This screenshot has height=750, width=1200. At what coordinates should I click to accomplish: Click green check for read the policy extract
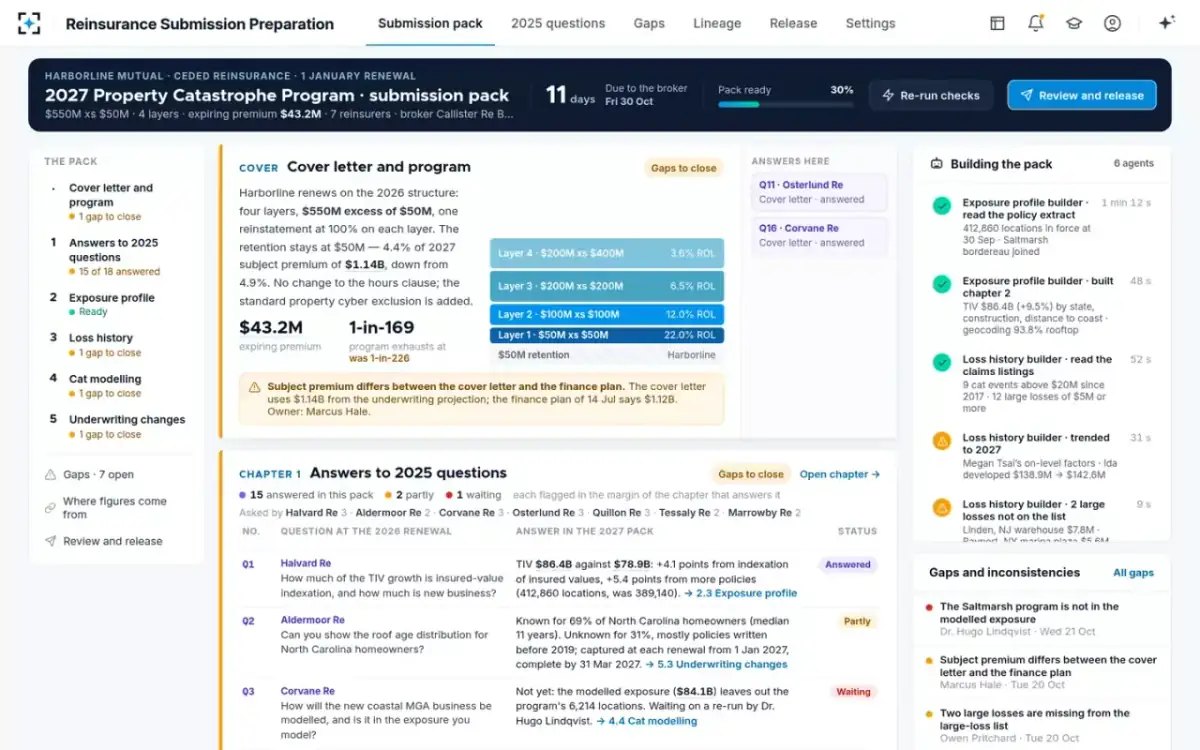(942, 206)
